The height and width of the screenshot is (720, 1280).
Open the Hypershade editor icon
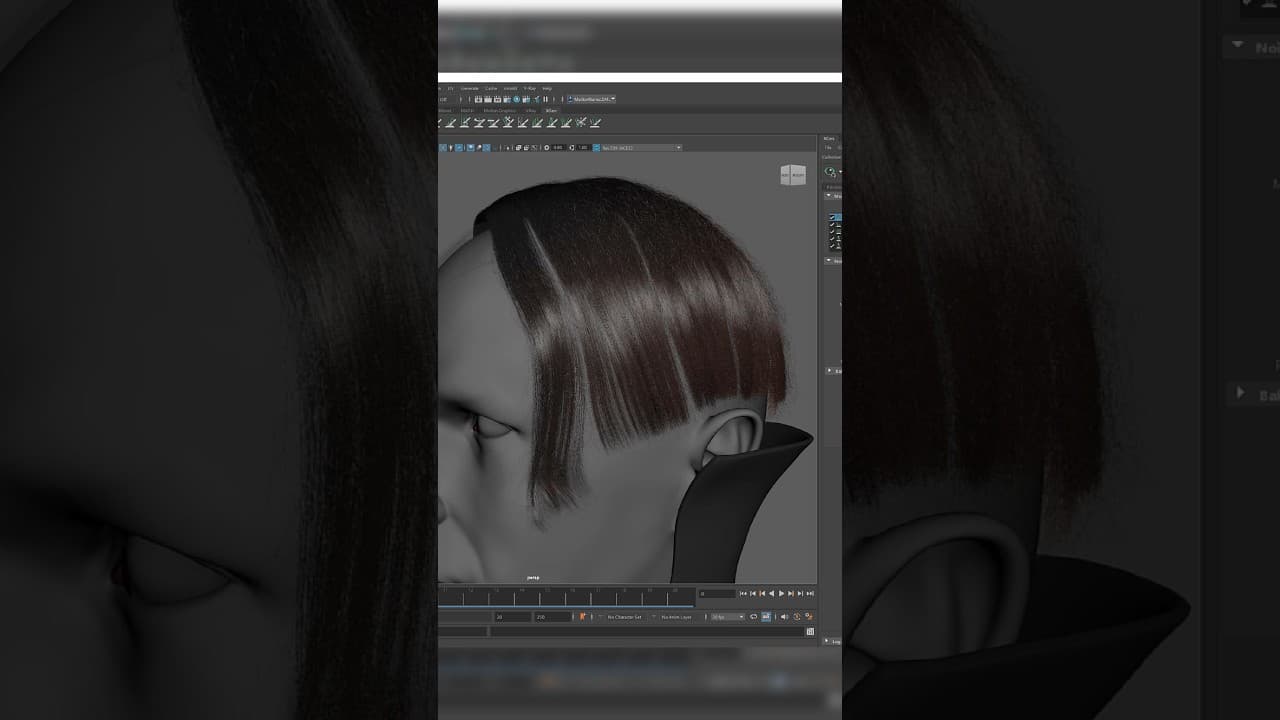coord(517,99)
